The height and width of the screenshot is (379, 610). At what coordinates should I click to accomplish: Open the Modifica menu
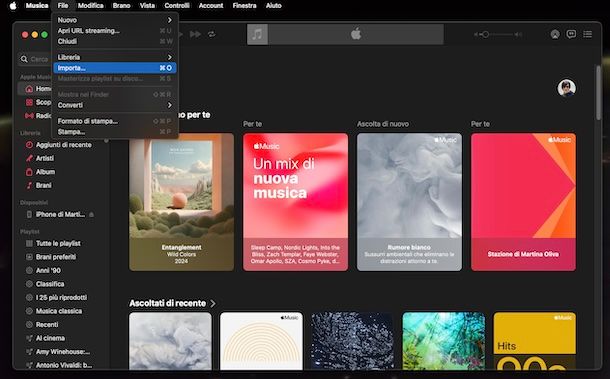coord(91,6)
